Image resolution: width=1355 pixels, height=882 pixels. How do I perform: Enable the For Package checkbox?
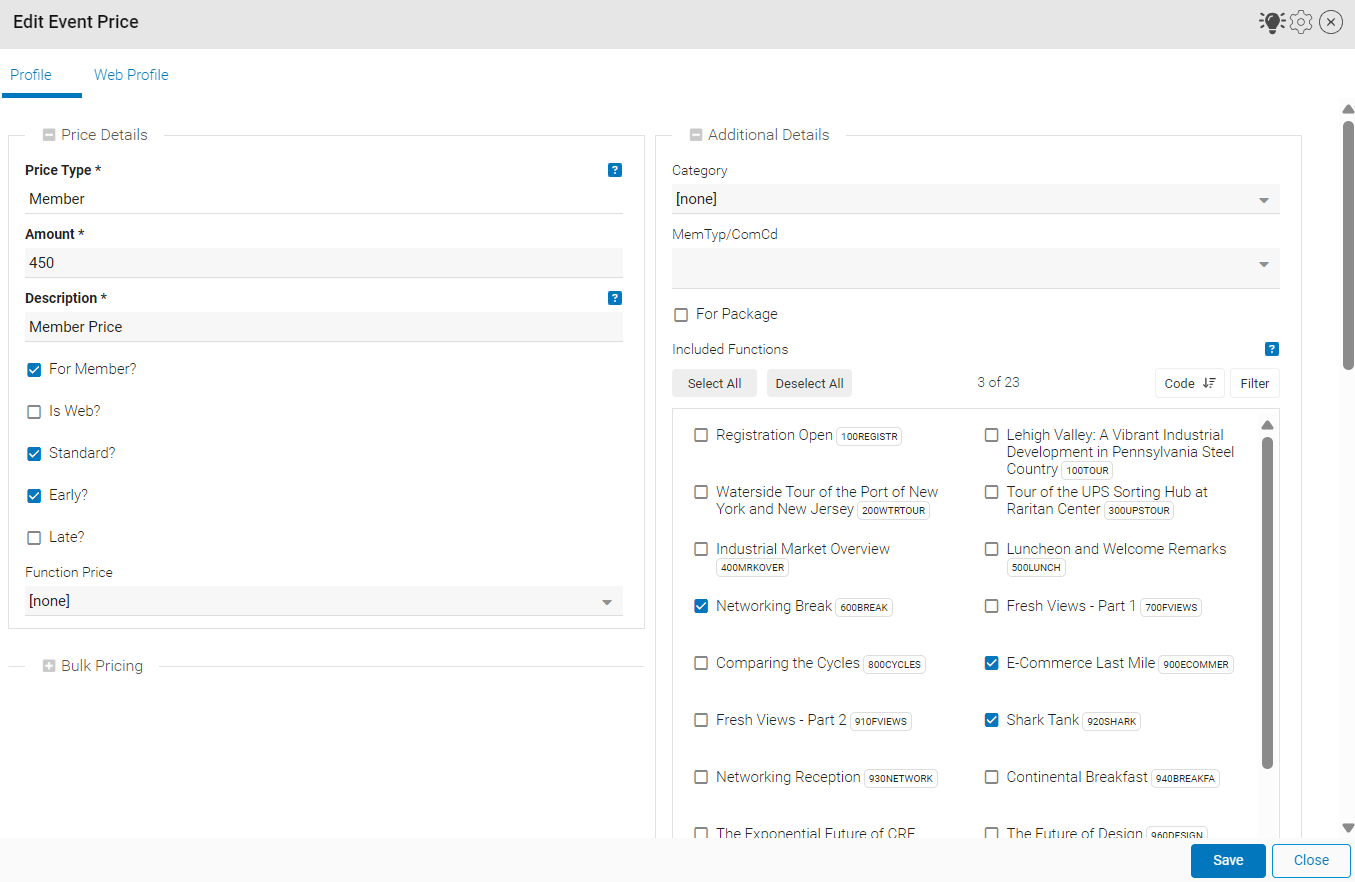tap(681, 315)
